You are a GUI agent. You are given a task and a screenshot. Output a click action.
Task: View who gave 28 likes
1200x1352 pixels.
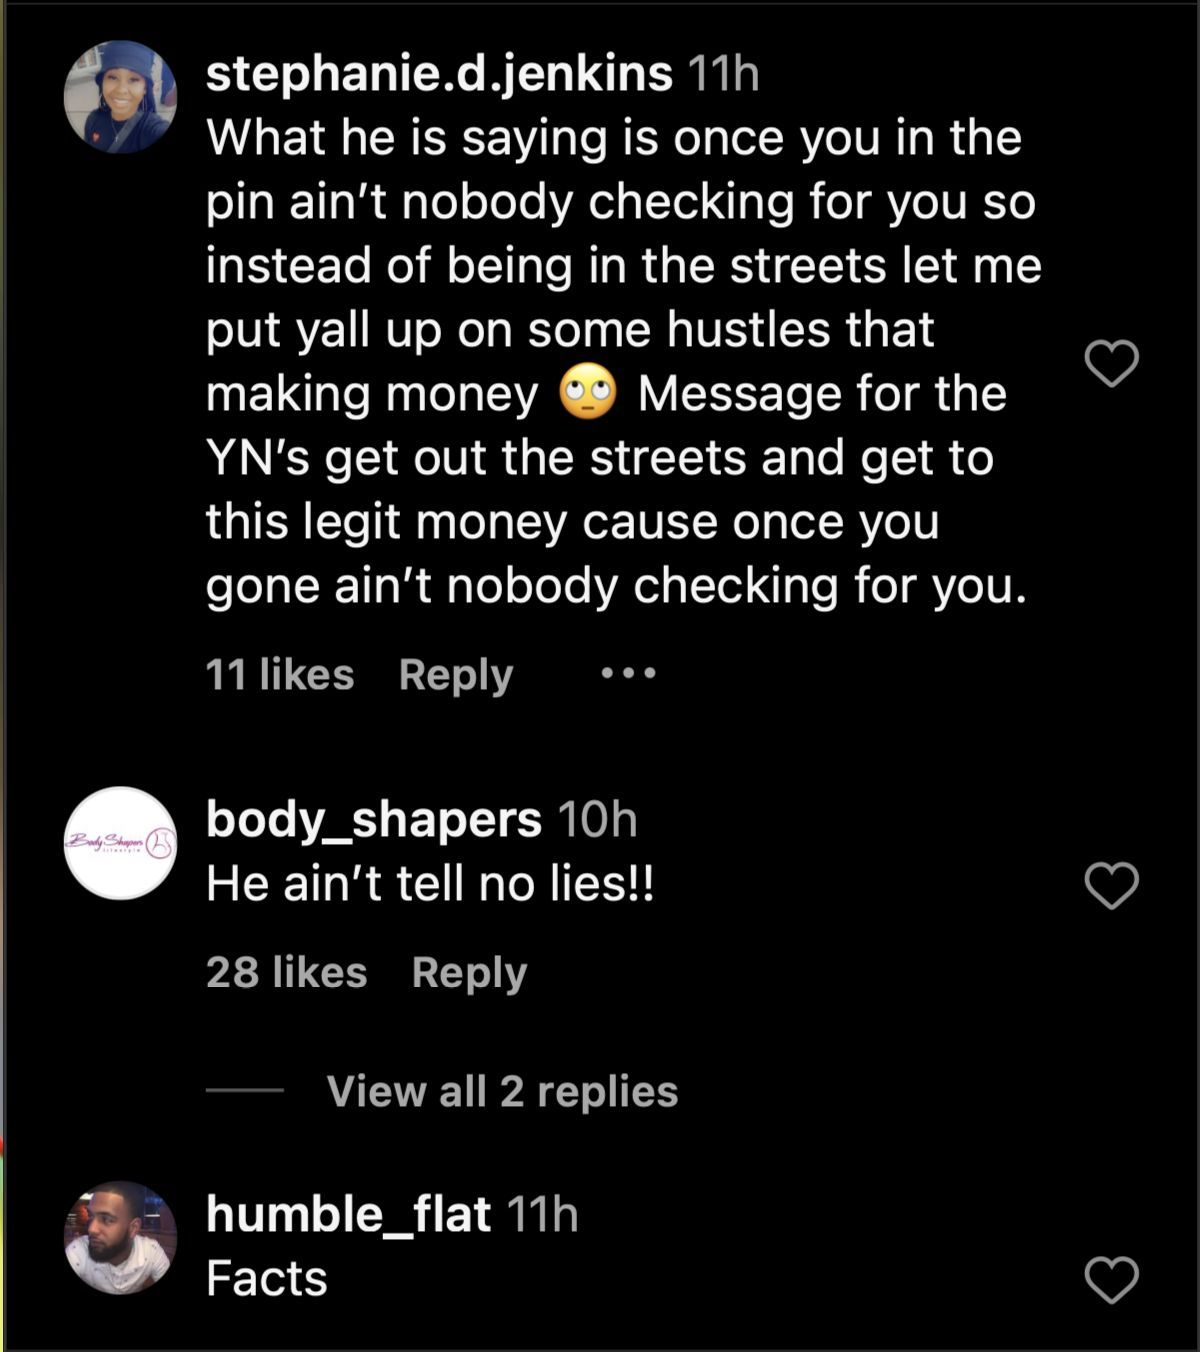coord(287,972)
